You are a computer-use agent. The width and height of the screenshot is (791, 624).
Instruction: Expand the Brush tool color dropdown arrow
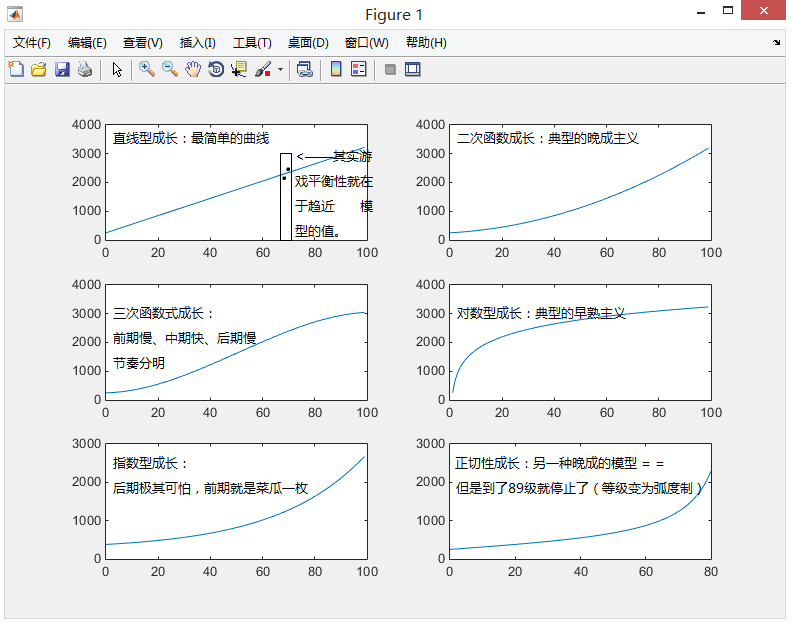pos(280,70)
